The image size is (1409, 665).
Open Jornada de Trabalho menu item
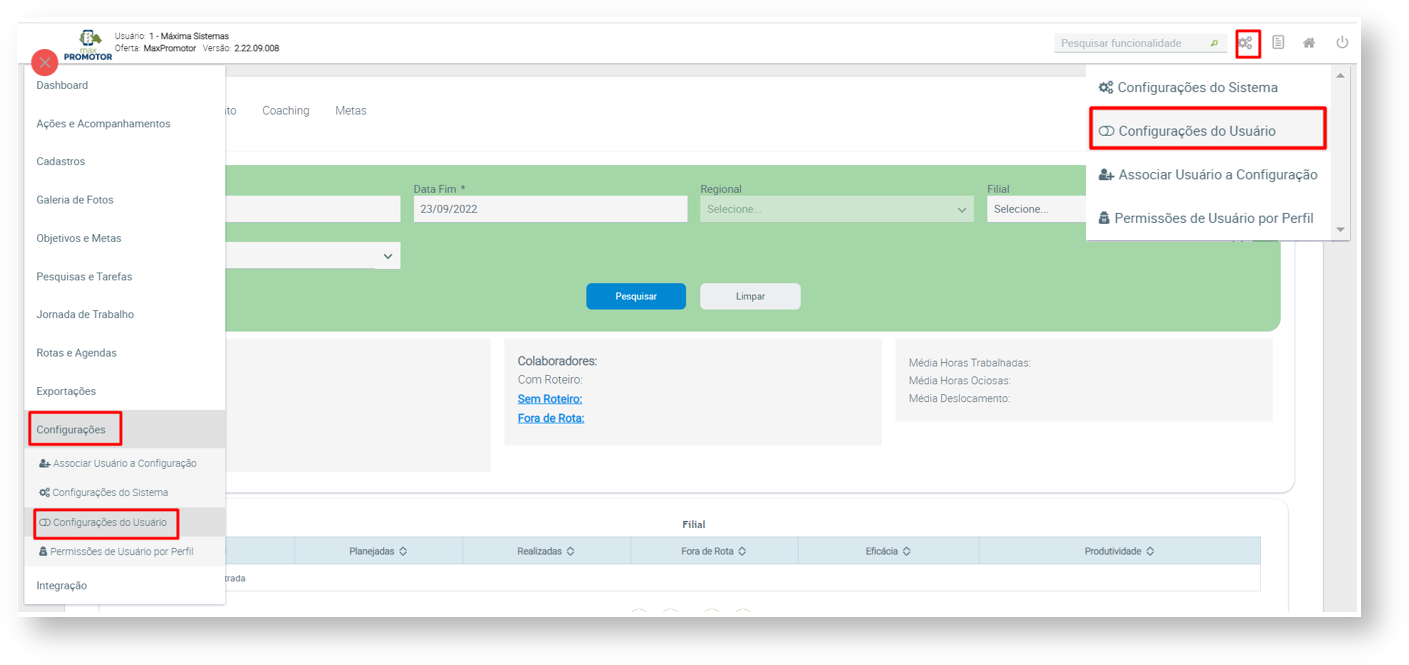(125, 315)
